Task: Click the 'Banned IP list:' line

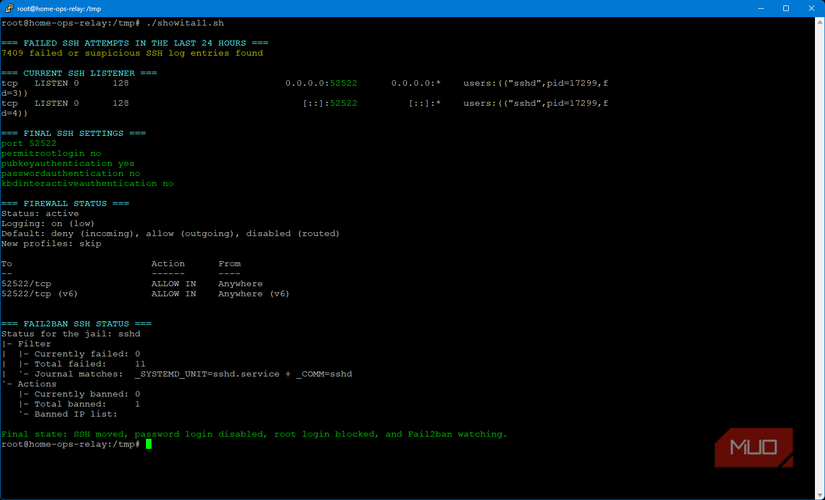Action: pos(68,414)
